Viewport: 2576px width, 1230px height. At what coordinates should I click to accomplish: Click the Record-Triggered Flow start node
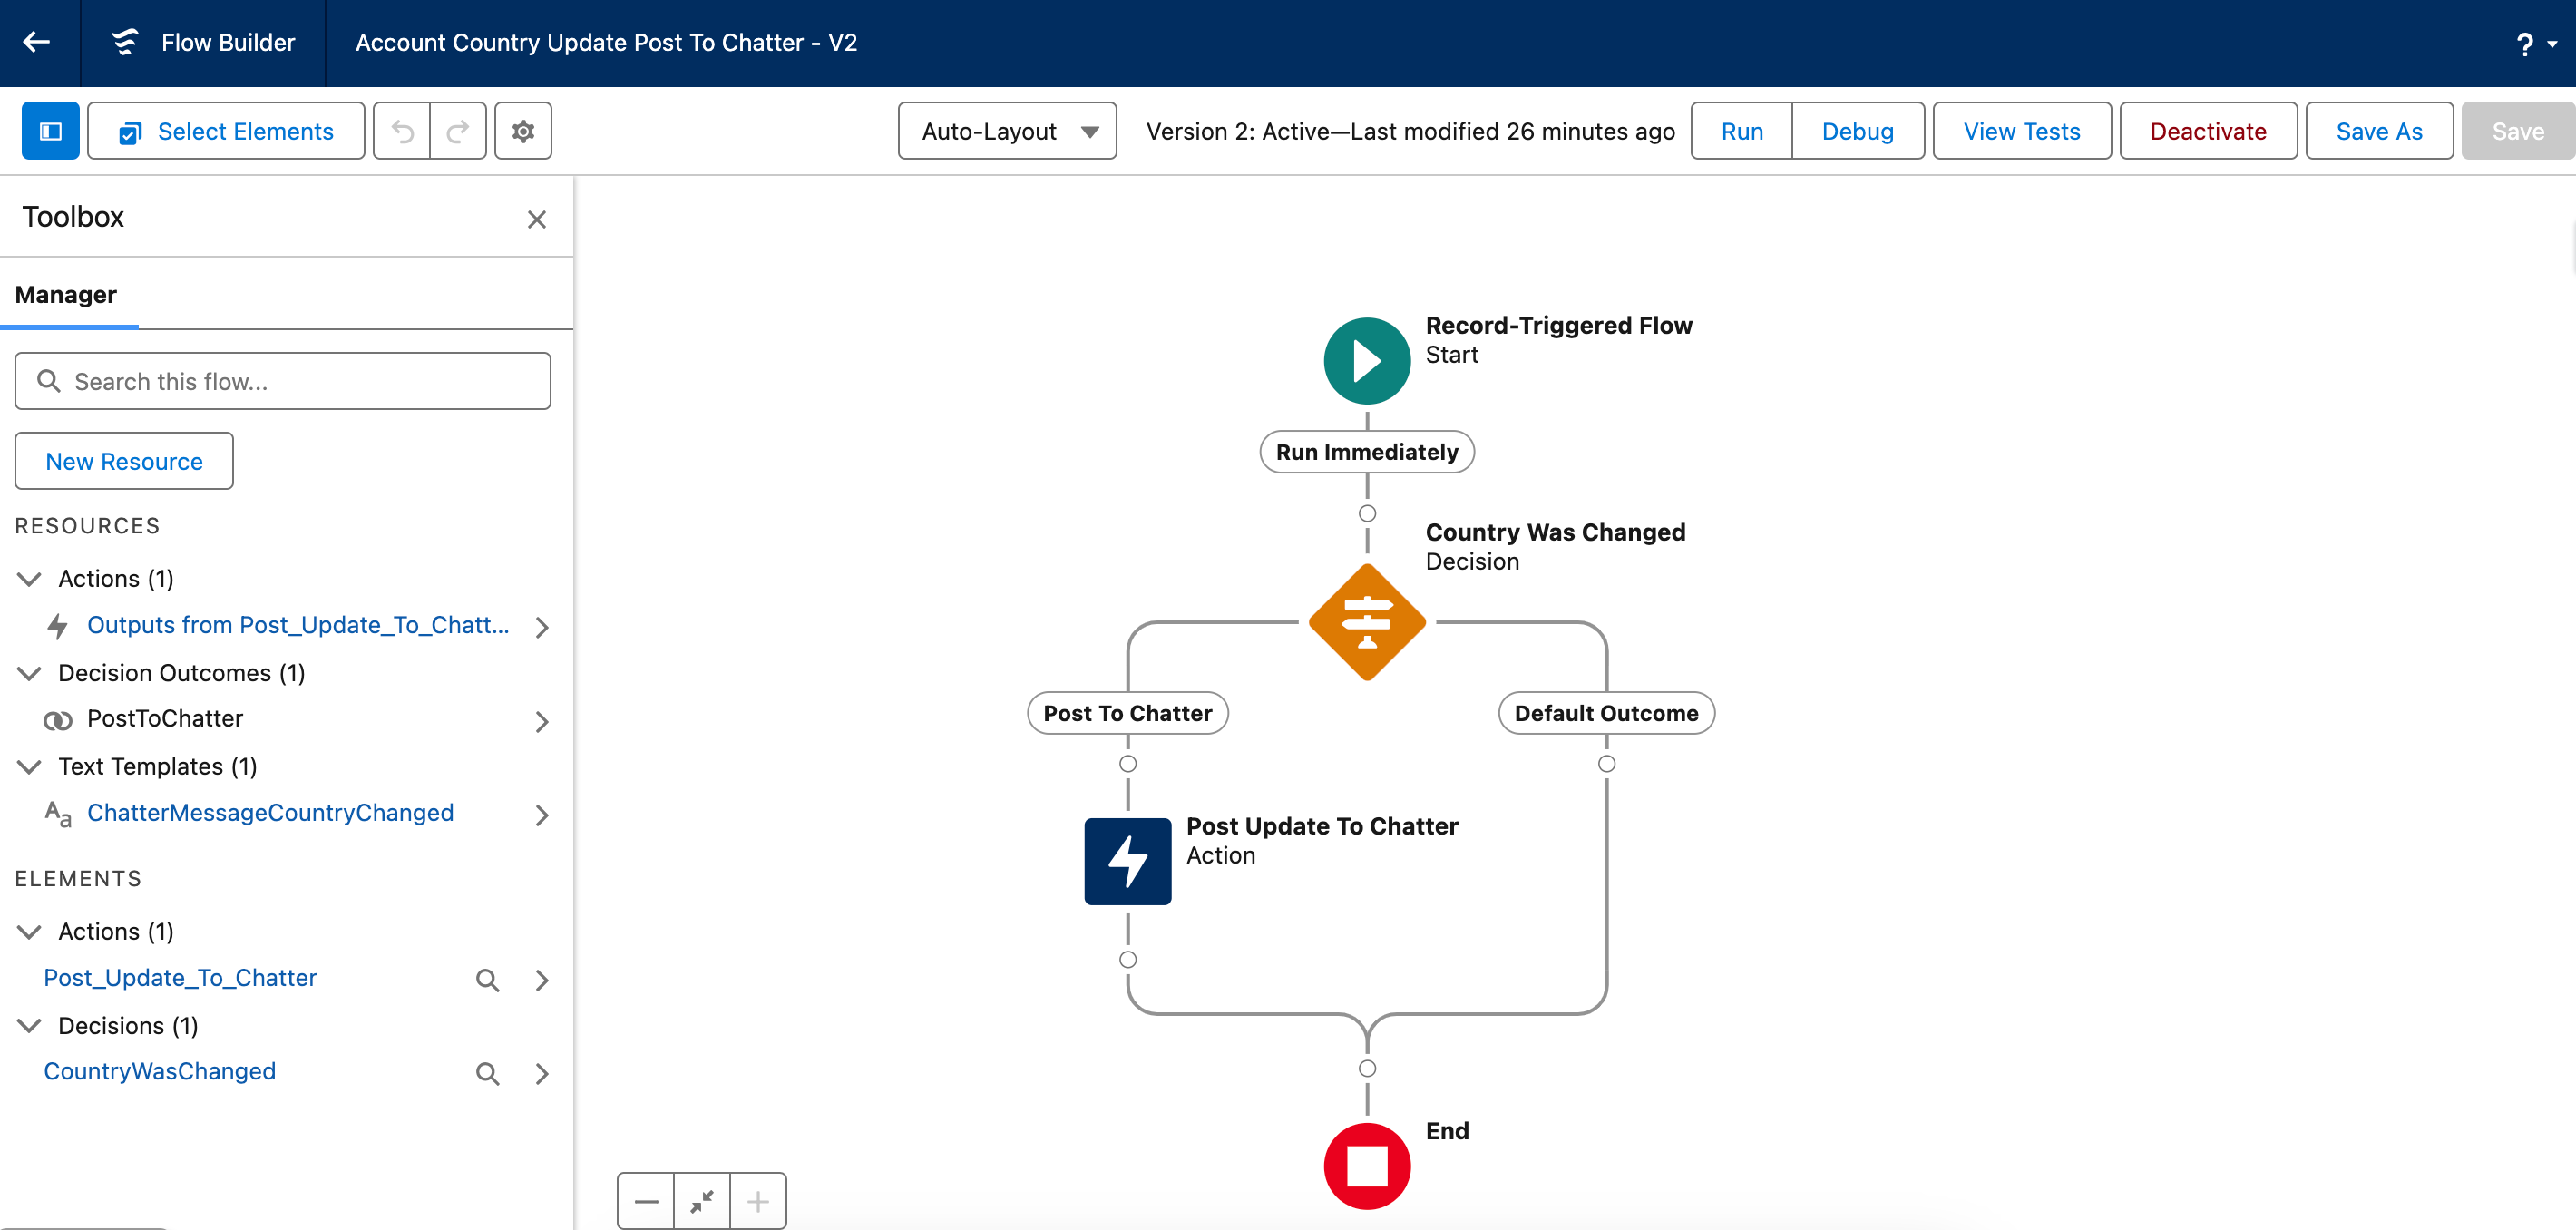[x=1366, y=360]
